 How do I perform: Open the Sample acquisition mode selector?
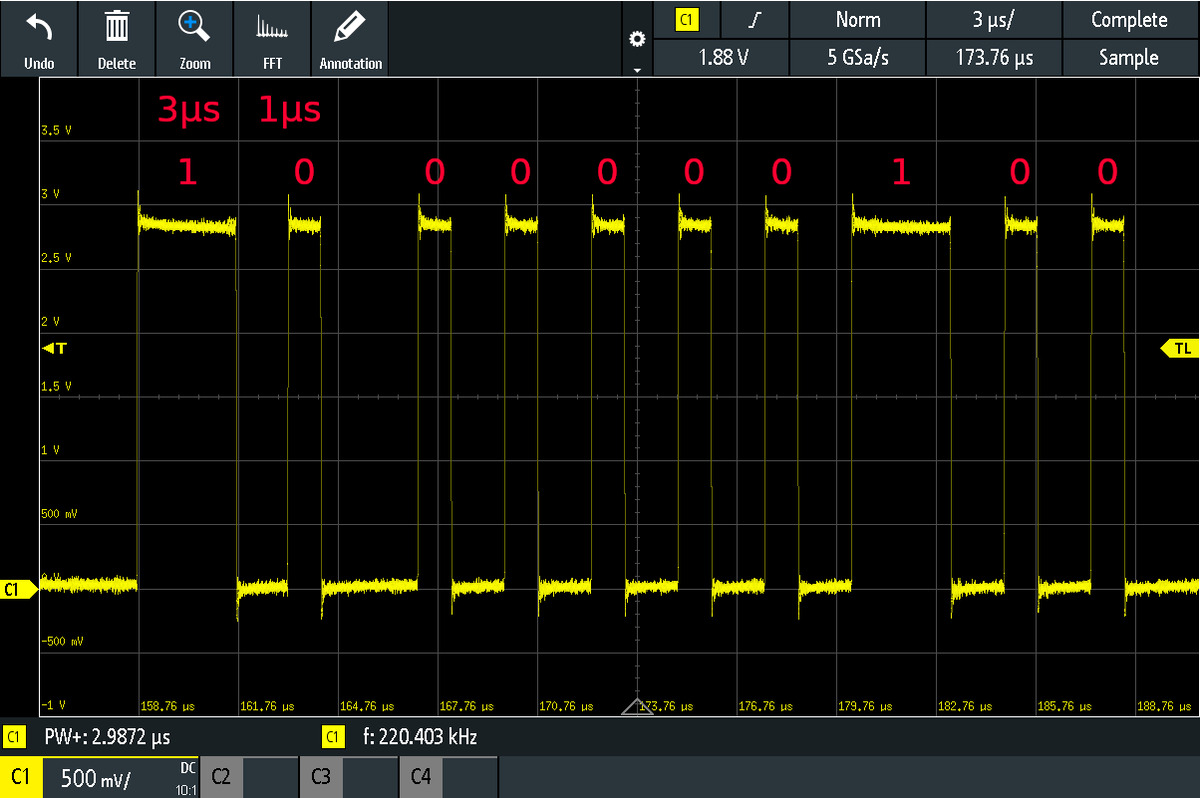click(1128, 58)
